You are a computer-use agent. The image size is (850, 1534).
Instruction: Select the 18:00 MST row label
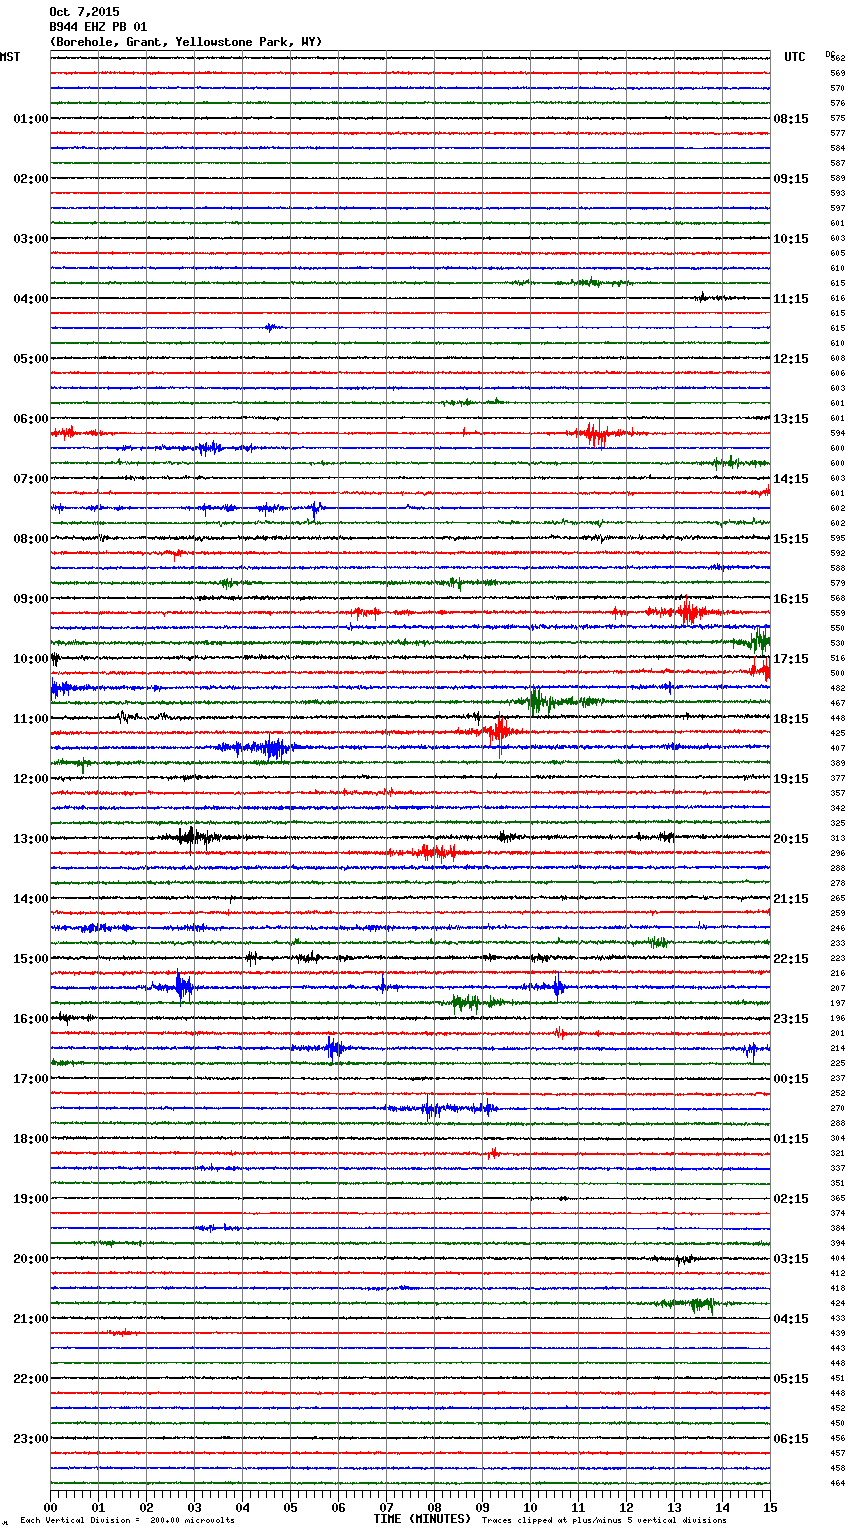tap(31, 1139)
